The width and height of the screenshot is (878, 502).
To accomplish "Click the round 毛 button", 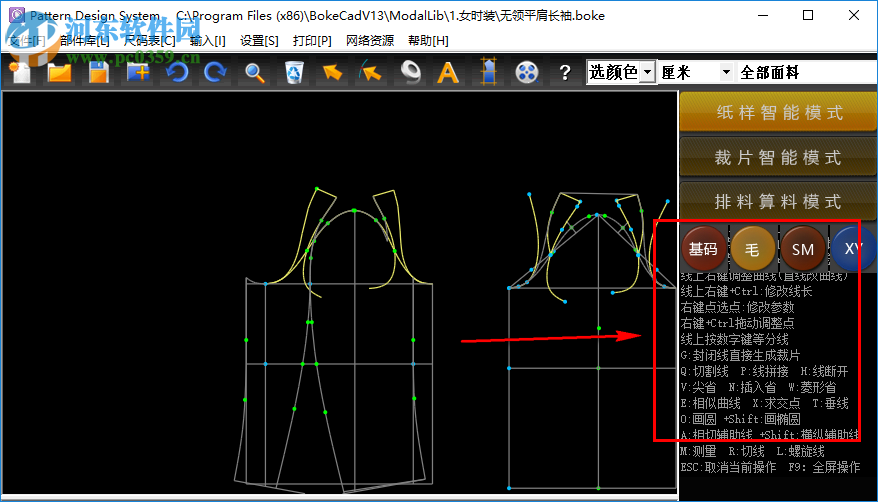I will [x=753, y=248].
